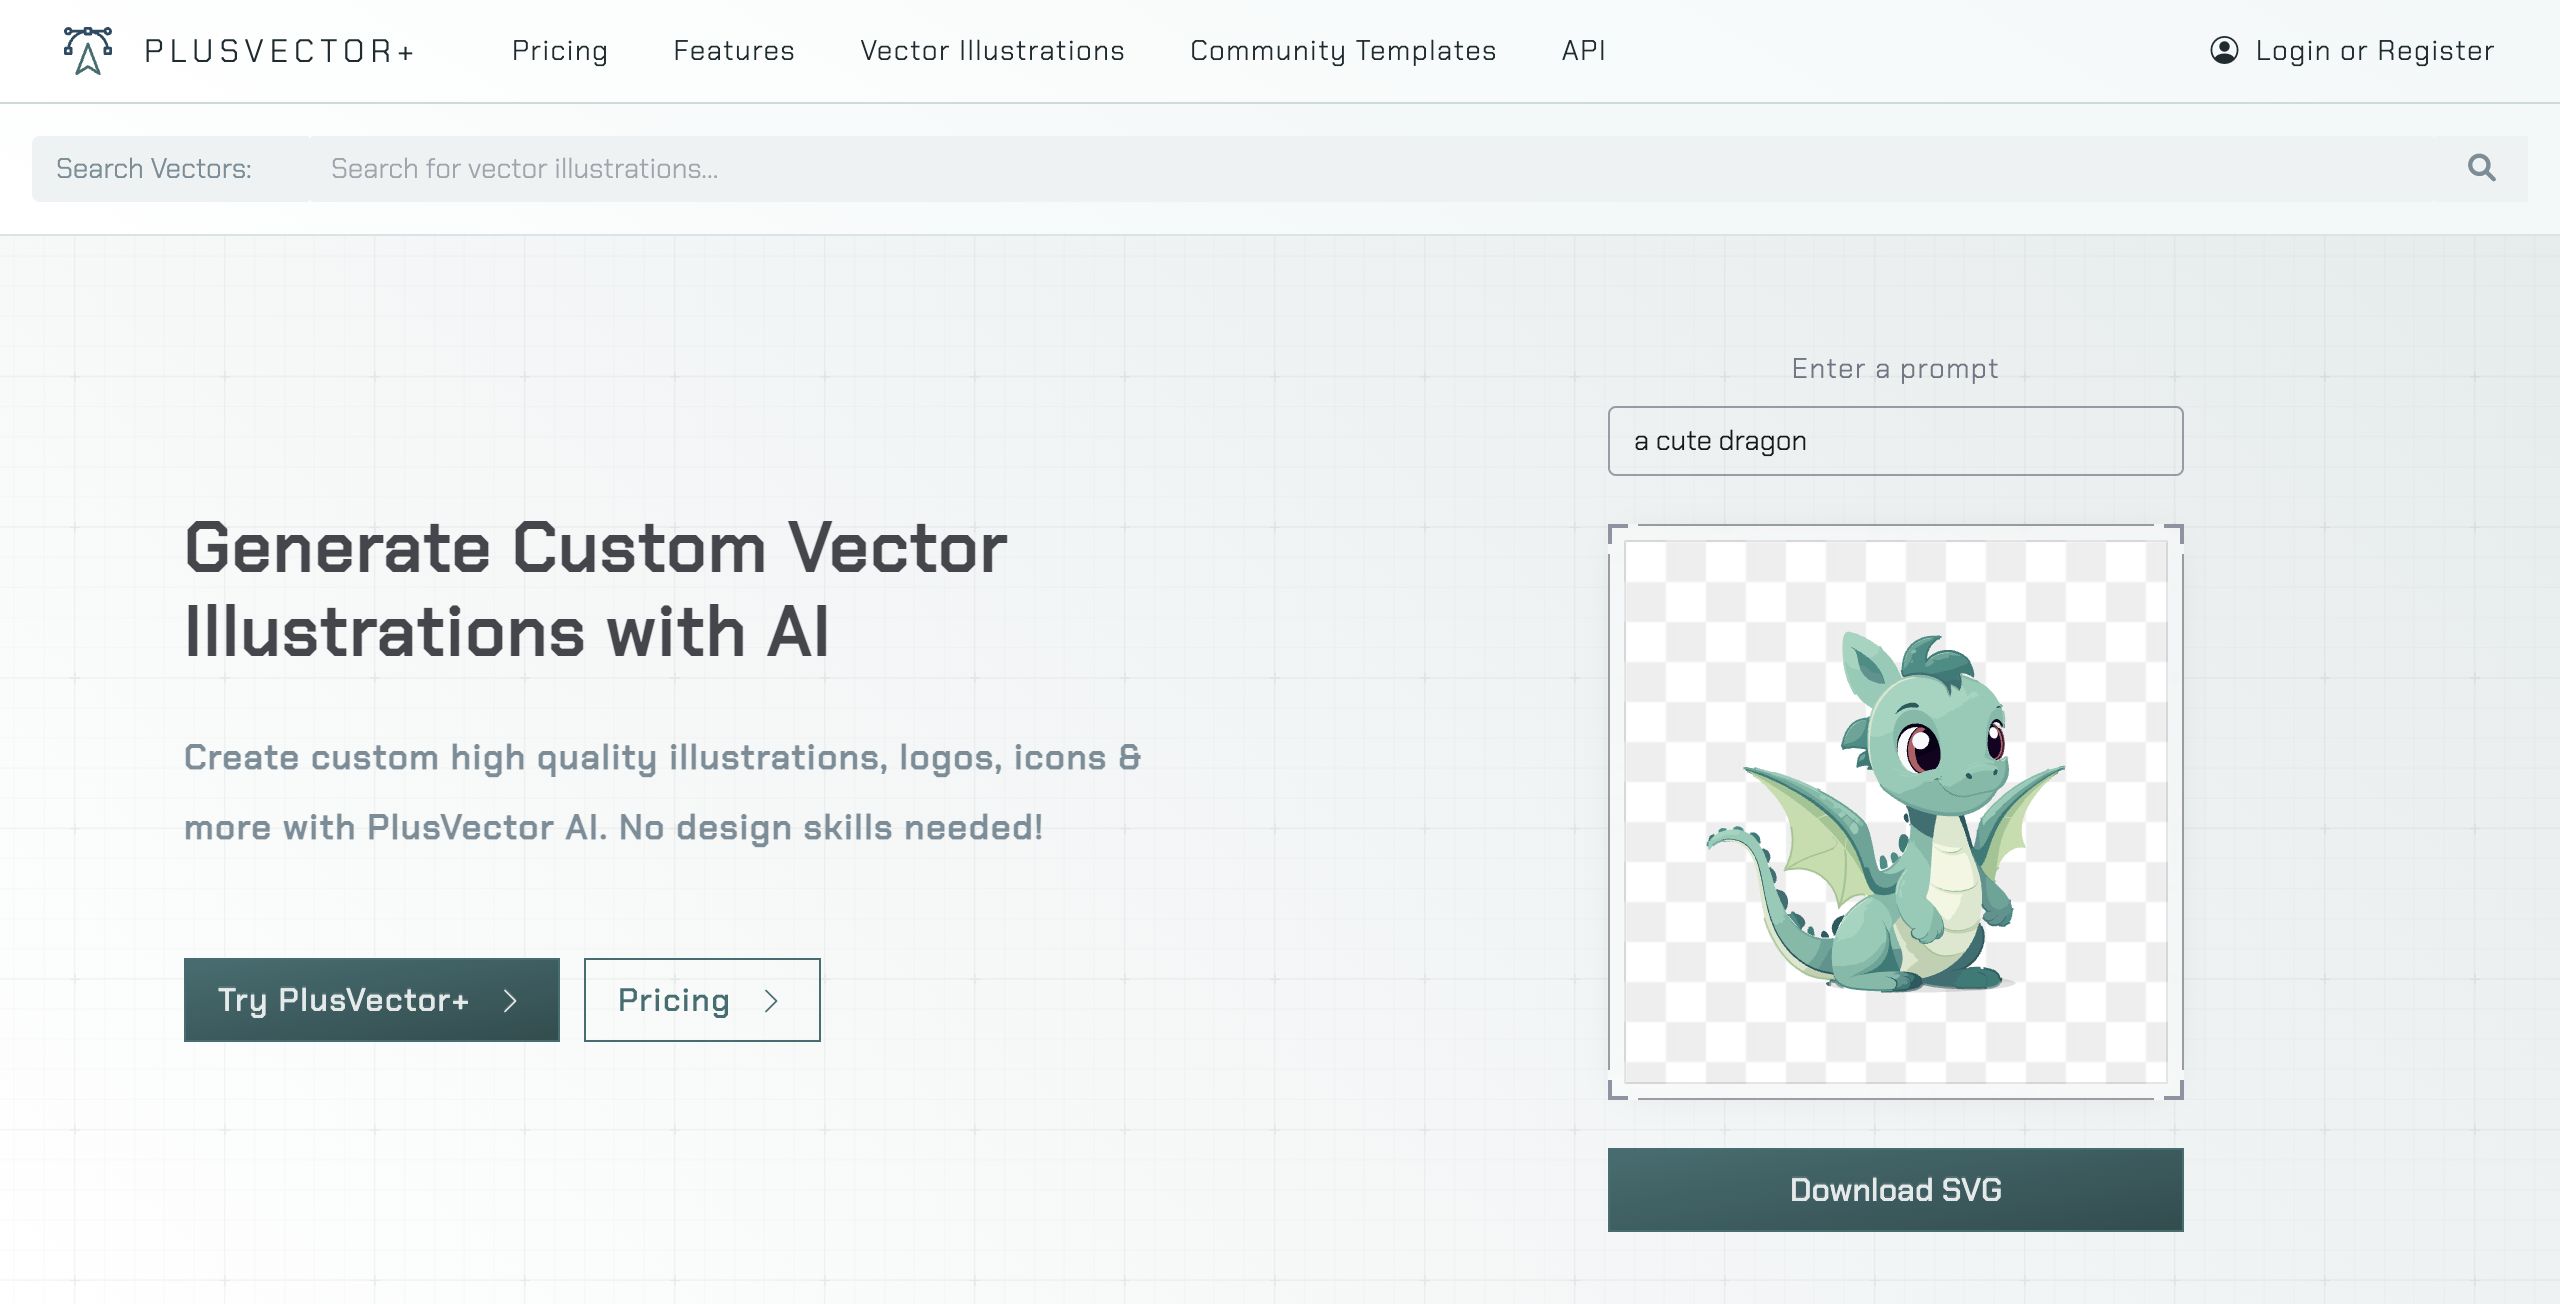Open Community Templates in navbar
The image size is (2560, 1304).
pyautogui.click(x=1343, y=50)
